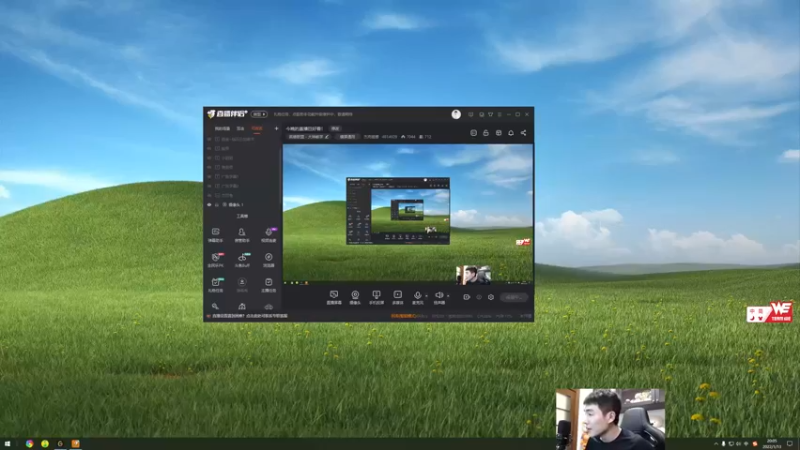Open the orange app on the taskbar
This screenshot has height=450, width=800.
point(76,444)
